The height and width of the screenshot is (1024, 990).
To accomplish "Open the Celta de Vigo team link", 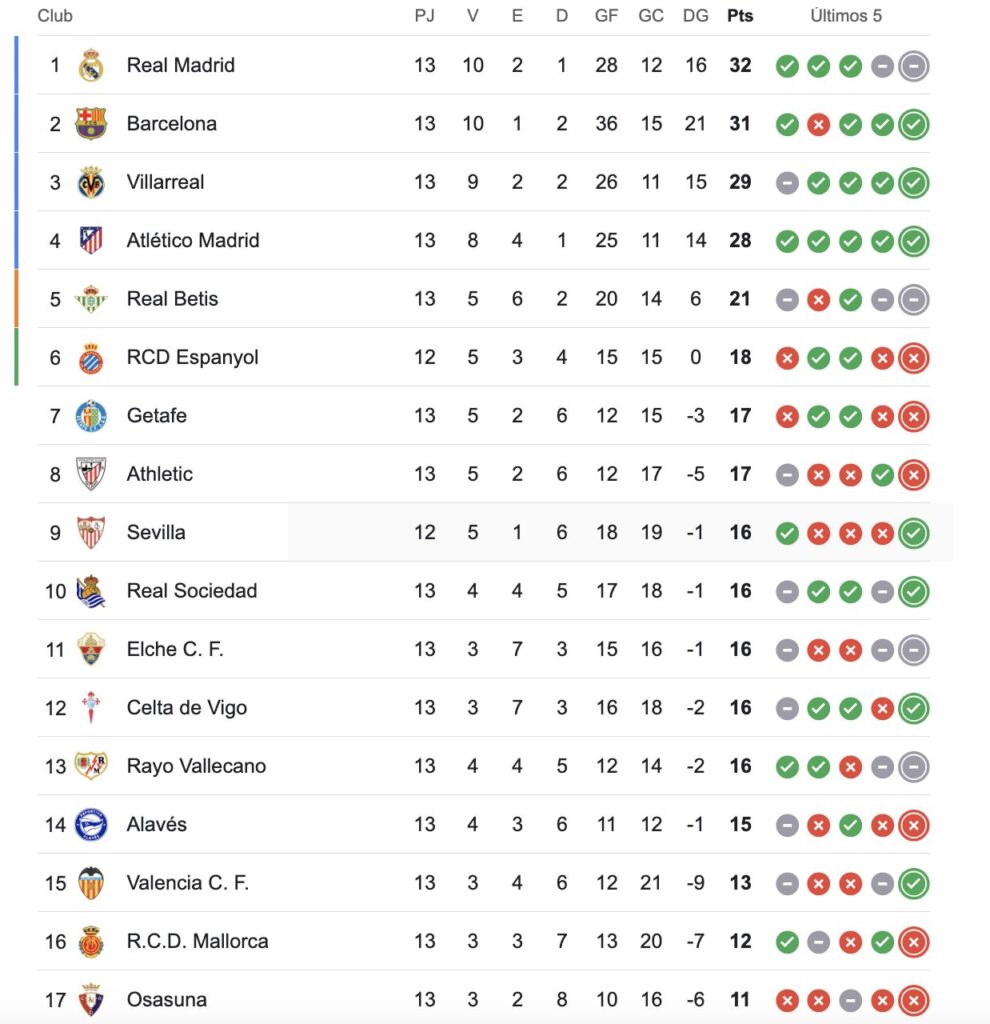I will tap(186, 708).
